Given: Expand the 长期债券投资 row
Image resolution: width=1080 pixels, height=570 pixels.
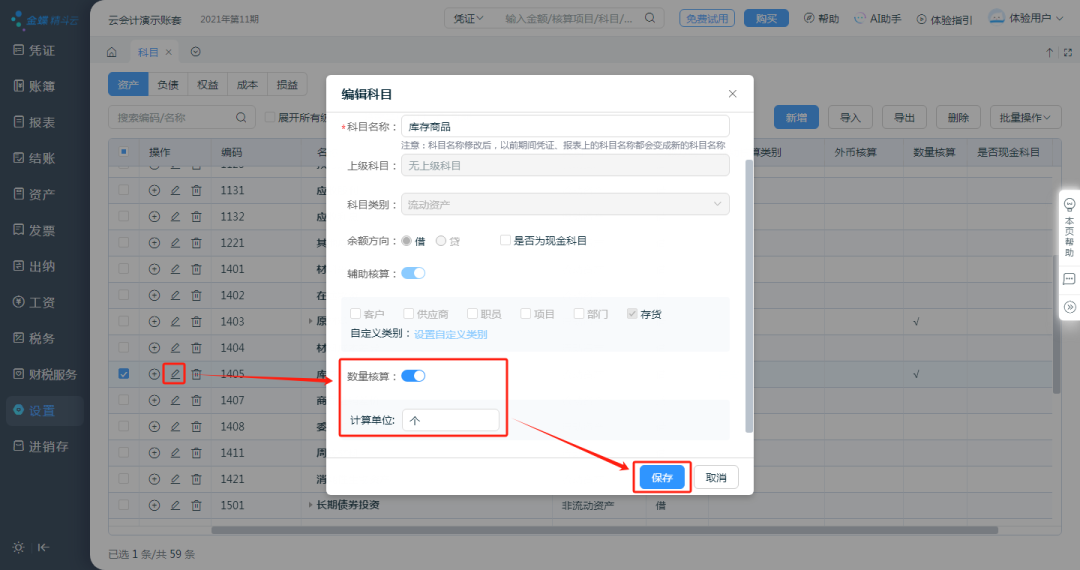Looking at the screenshot, I should pyautogui.click(x=310, y=505).
